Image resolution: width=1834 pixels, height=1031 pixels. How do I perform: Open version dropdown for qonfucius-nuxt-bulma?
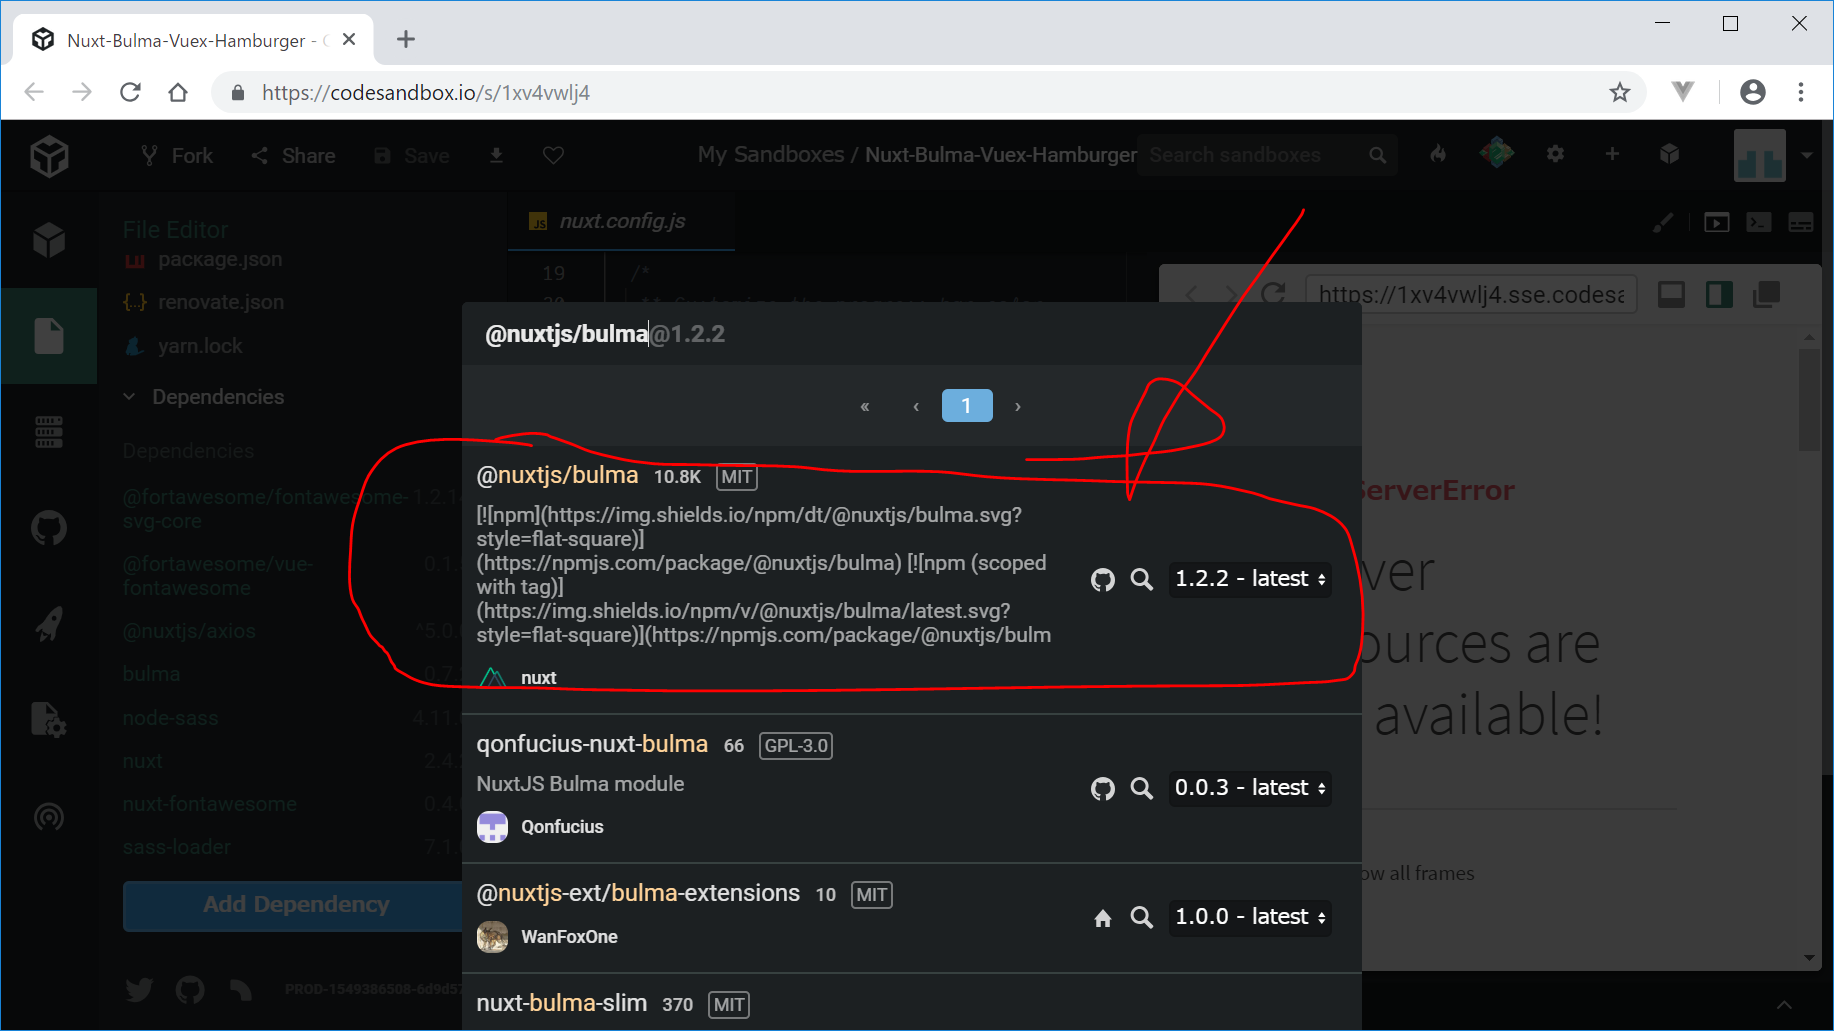pos(1249,788)
